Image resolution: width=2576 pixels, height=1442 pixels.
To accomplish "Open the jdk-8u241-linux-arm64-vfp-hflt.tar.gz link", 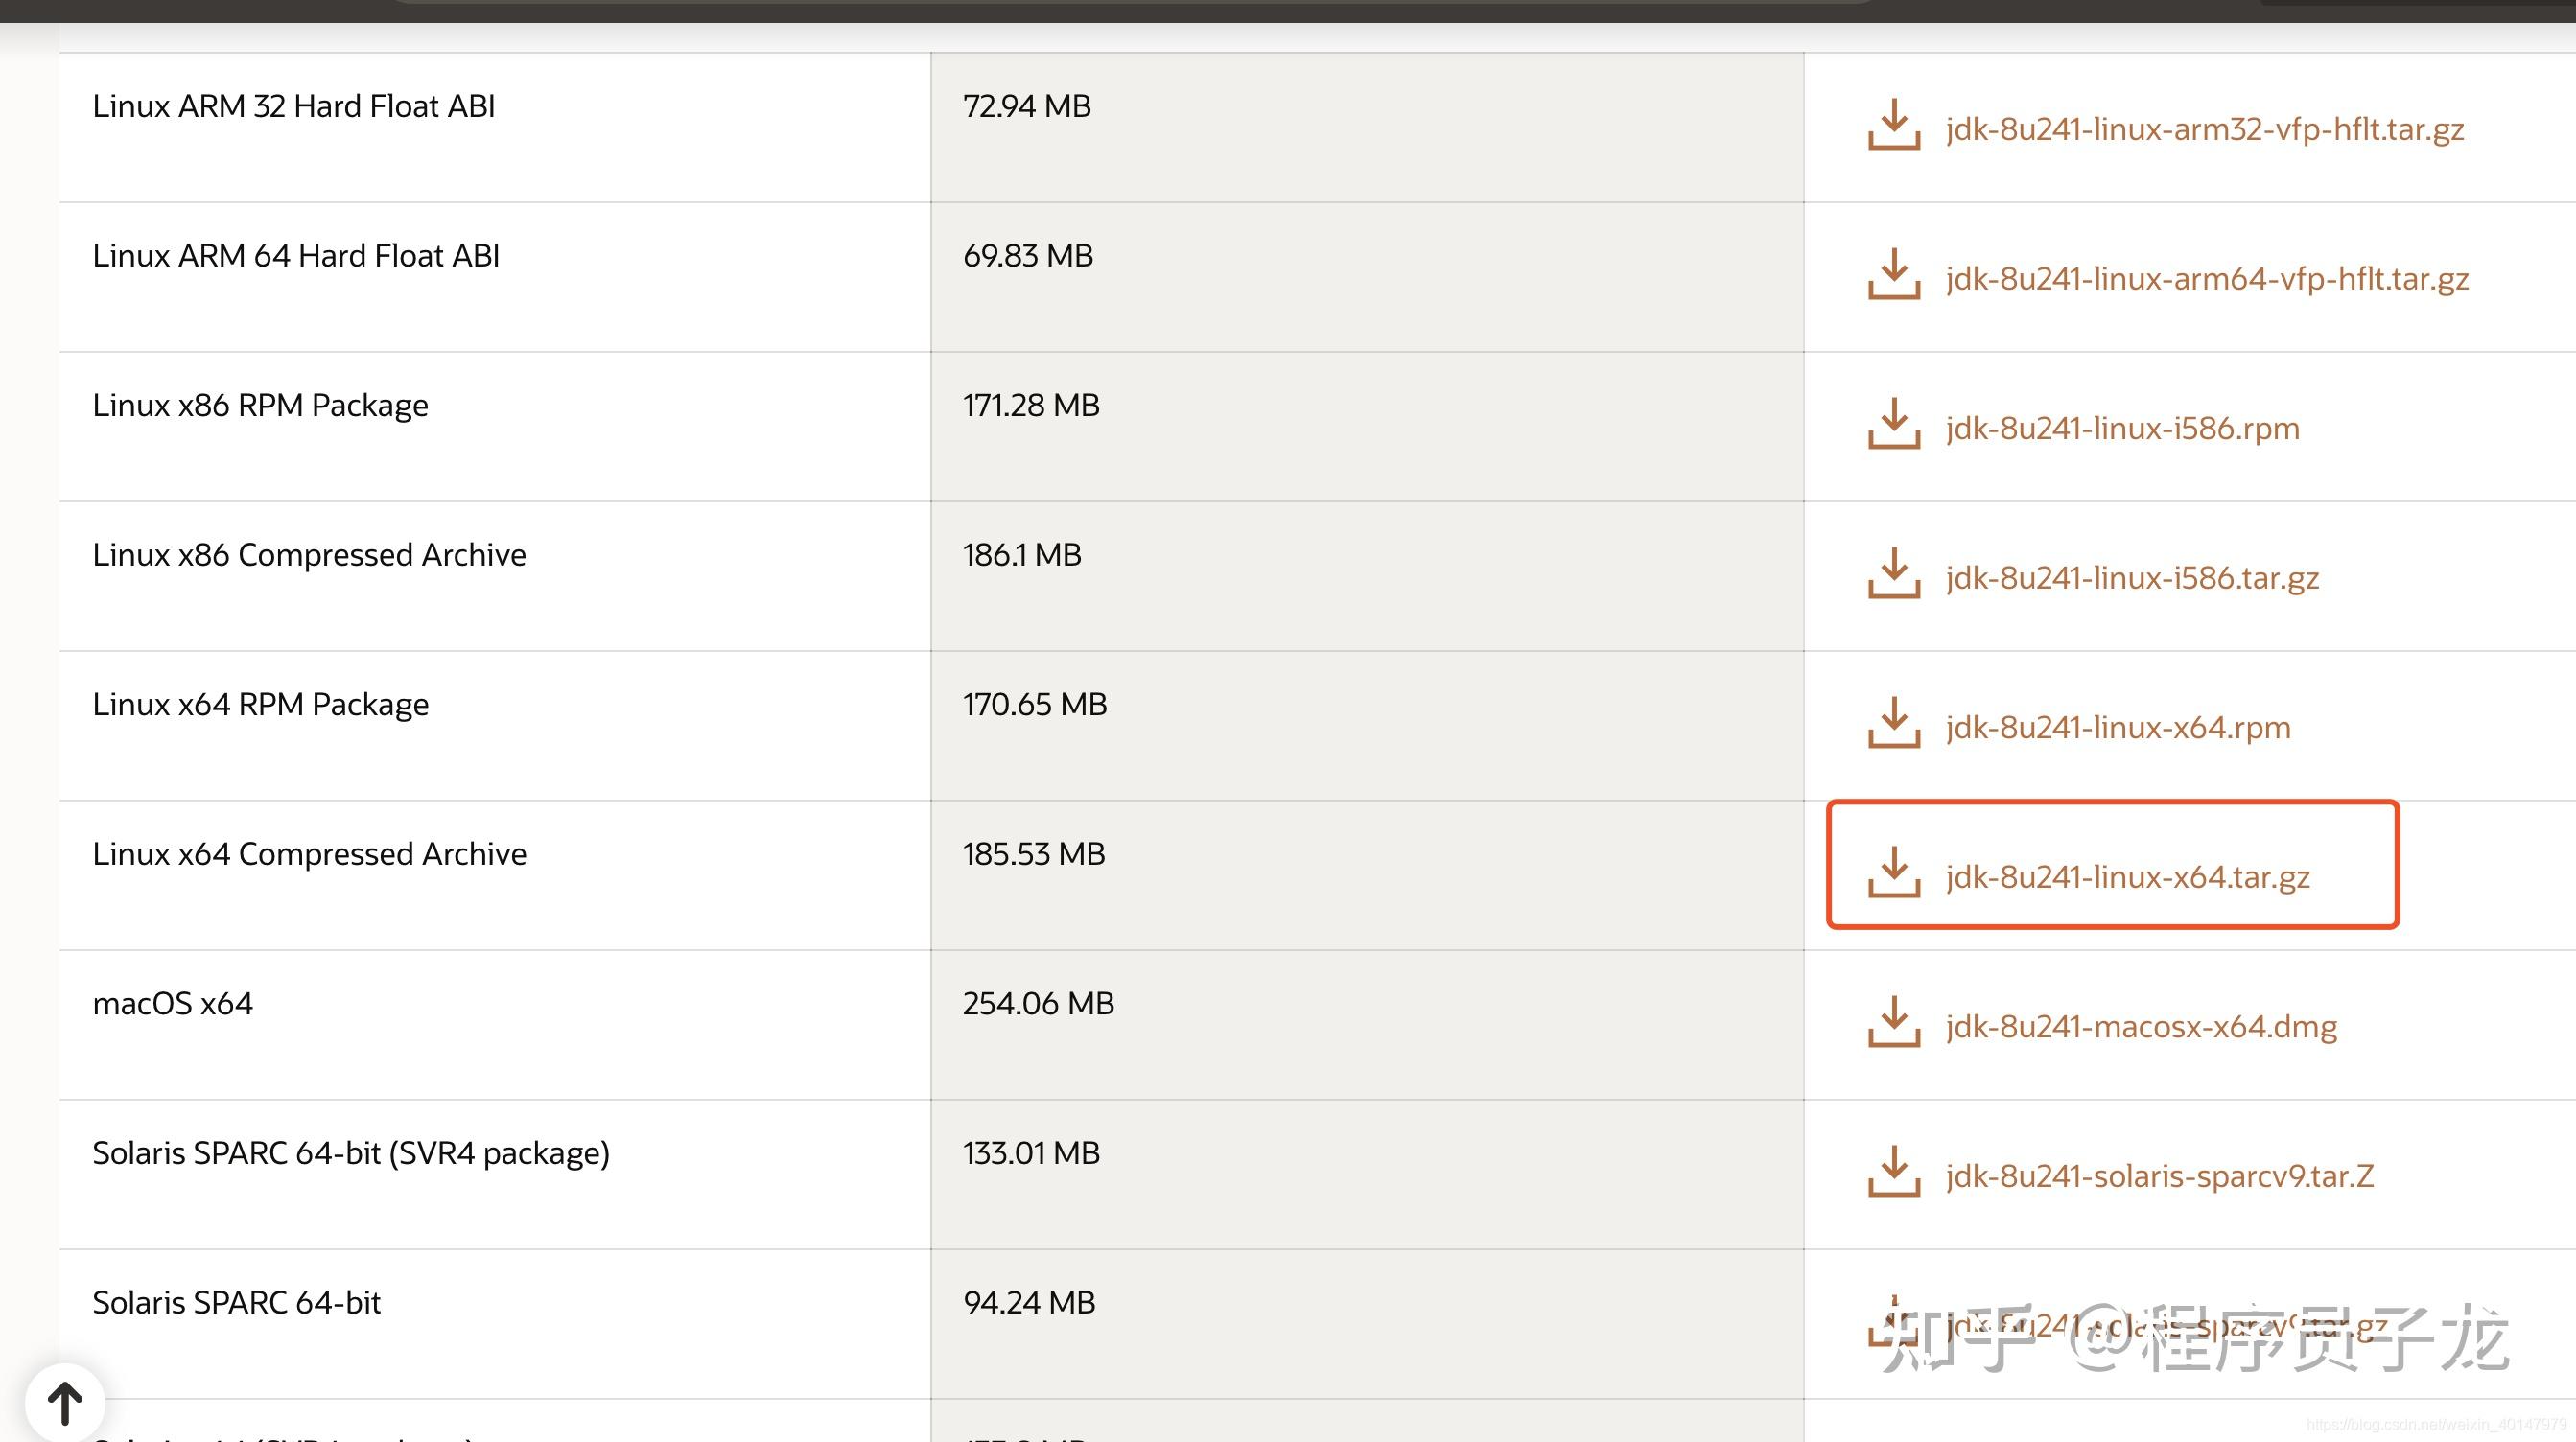I will (x=2207, y=278).
